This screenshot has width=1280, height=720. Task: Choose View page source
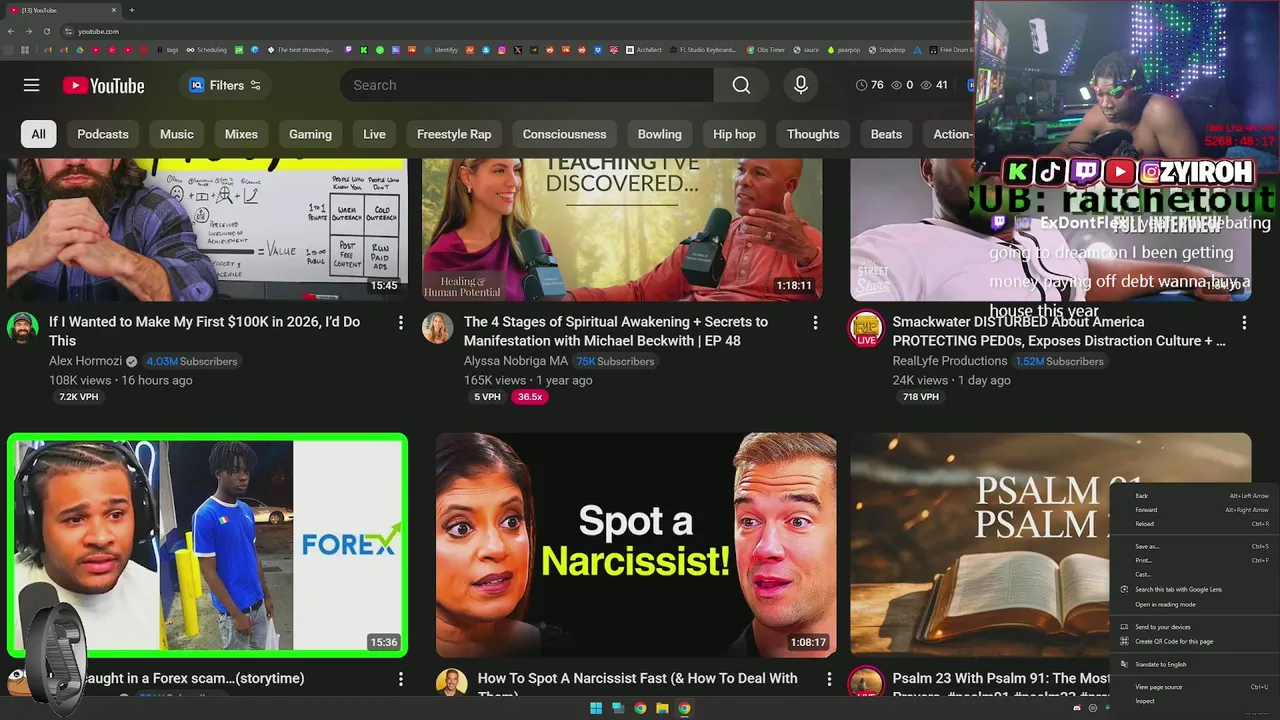click(1194, 687)
